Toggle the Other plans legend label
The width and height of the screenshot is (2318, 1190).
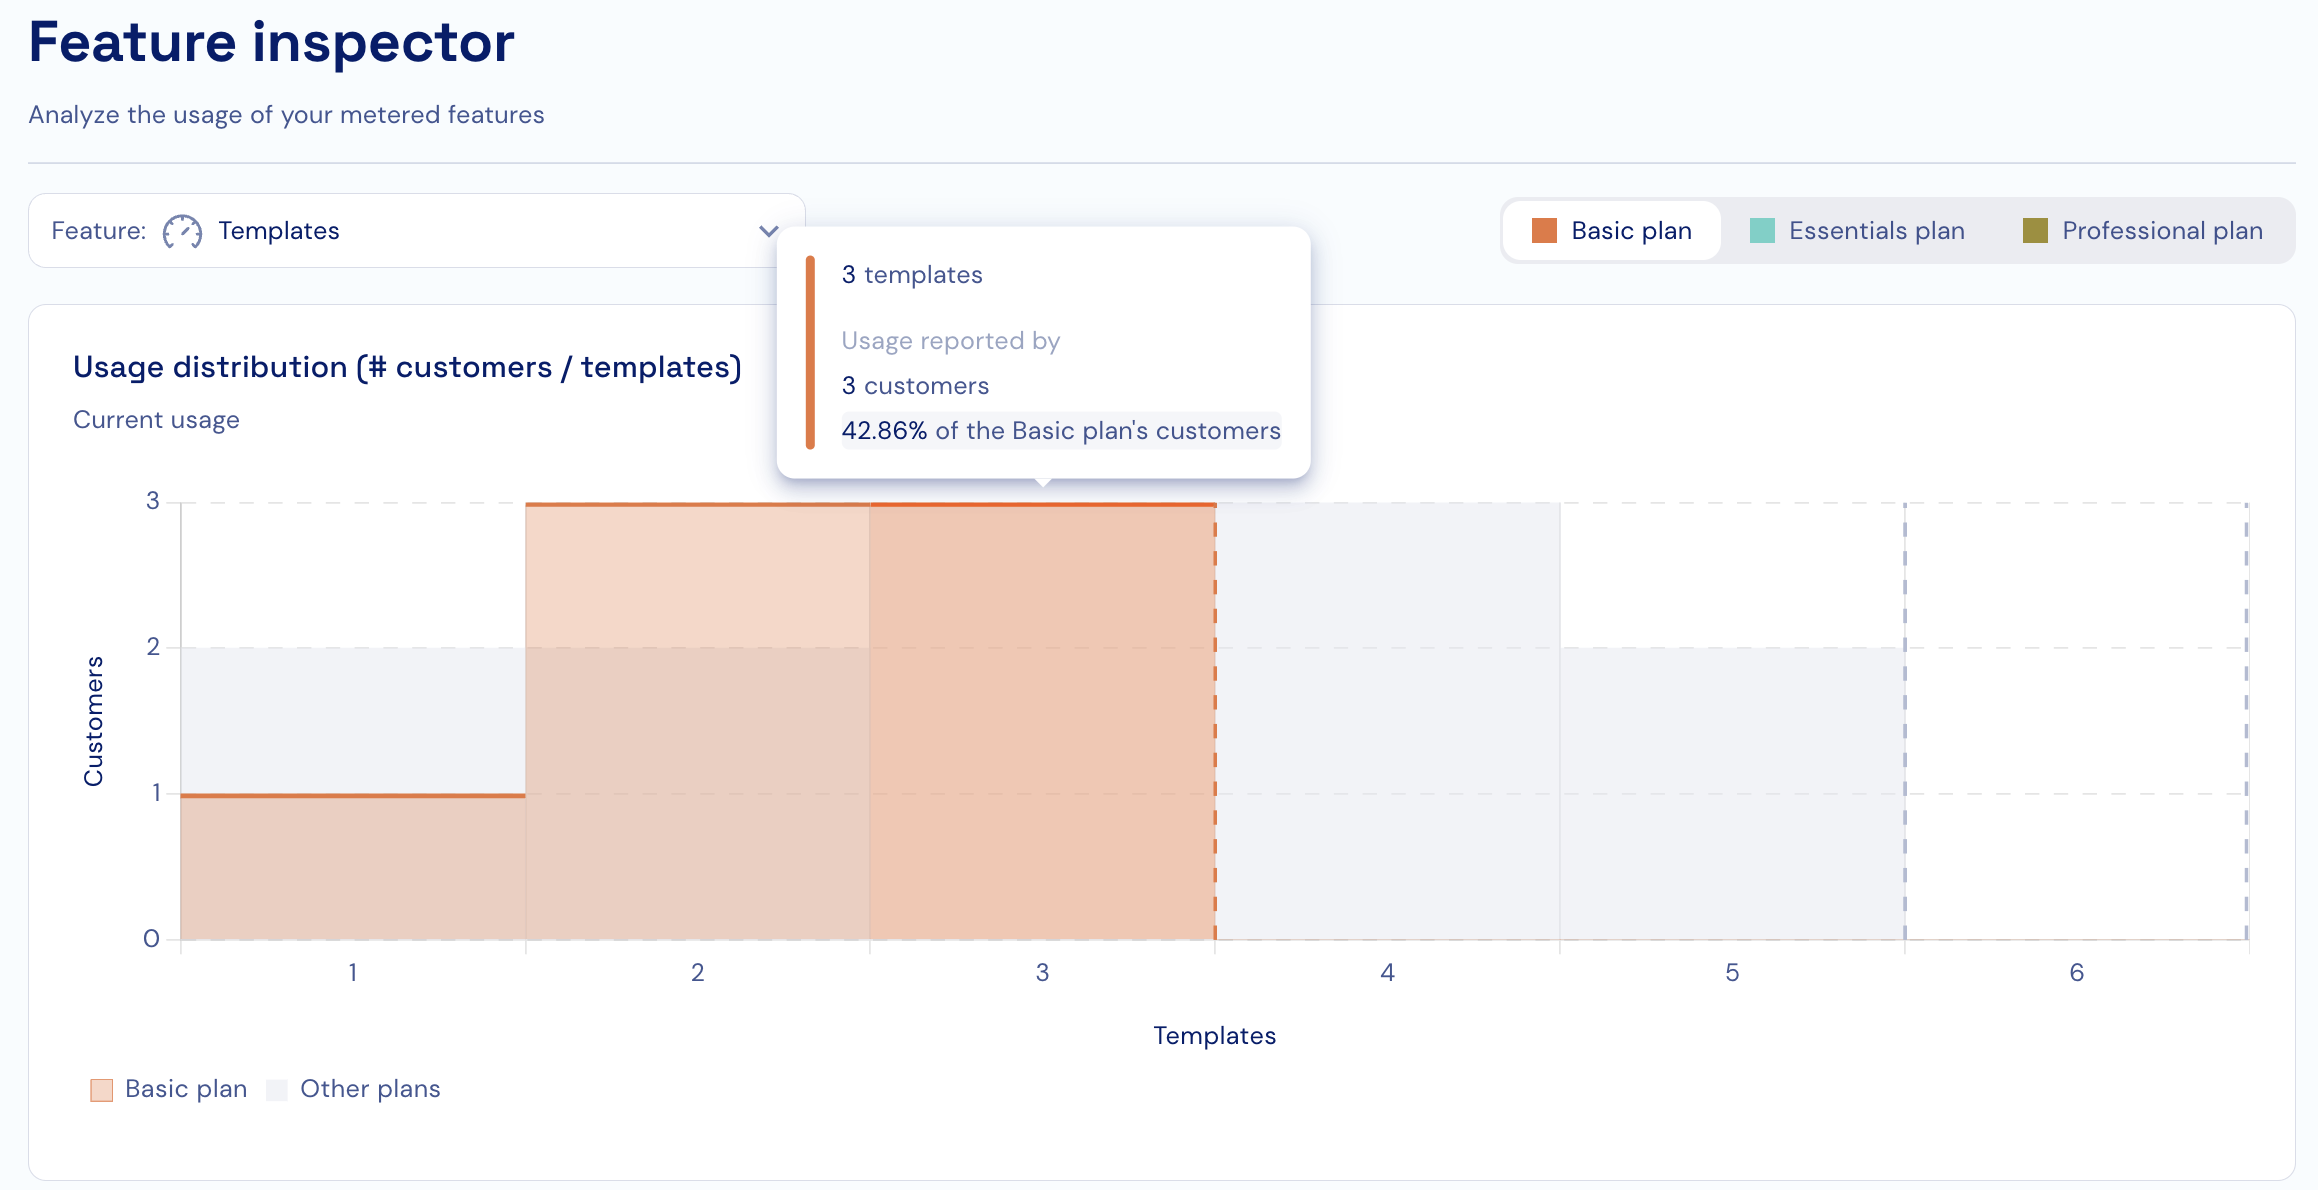[x=370, y=1089]
